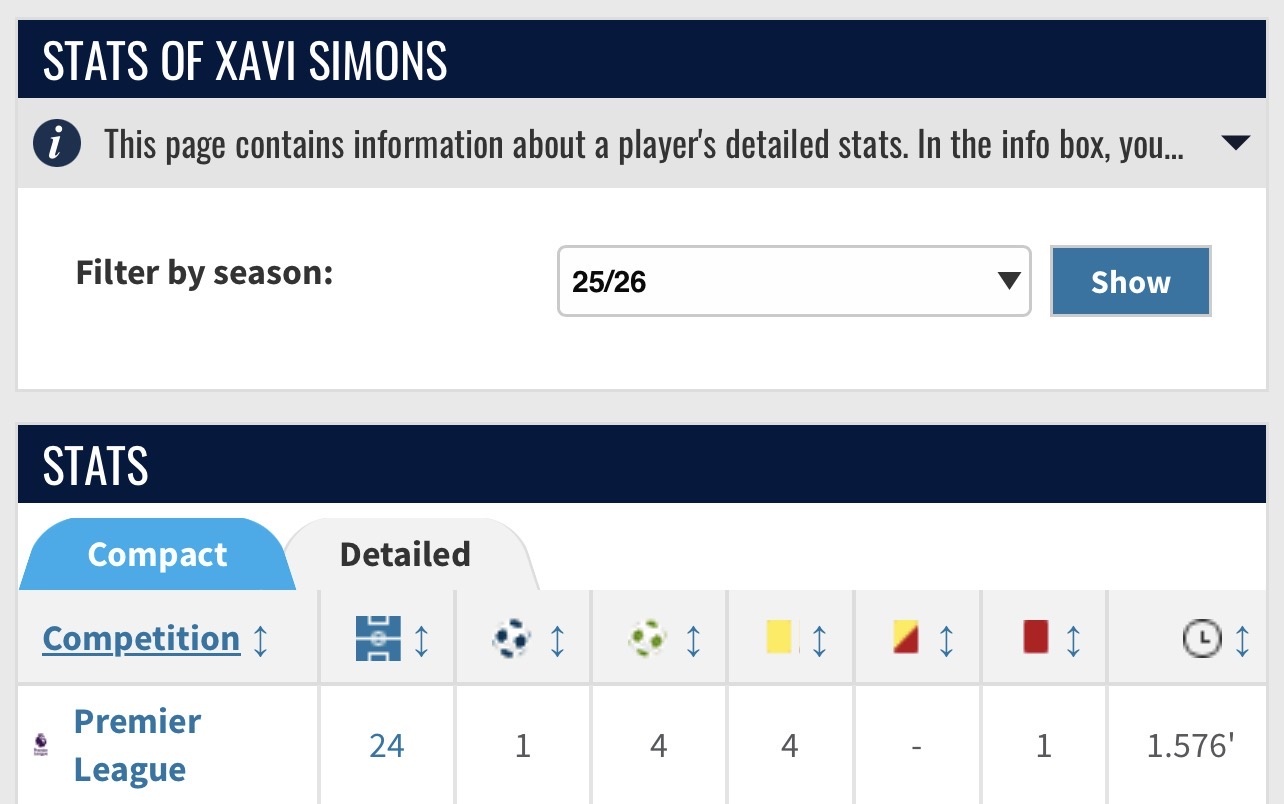The image size is (1284, 804).
Task: Sort by Competition using the arrow toggle
Action: click(x=260, y=639)
